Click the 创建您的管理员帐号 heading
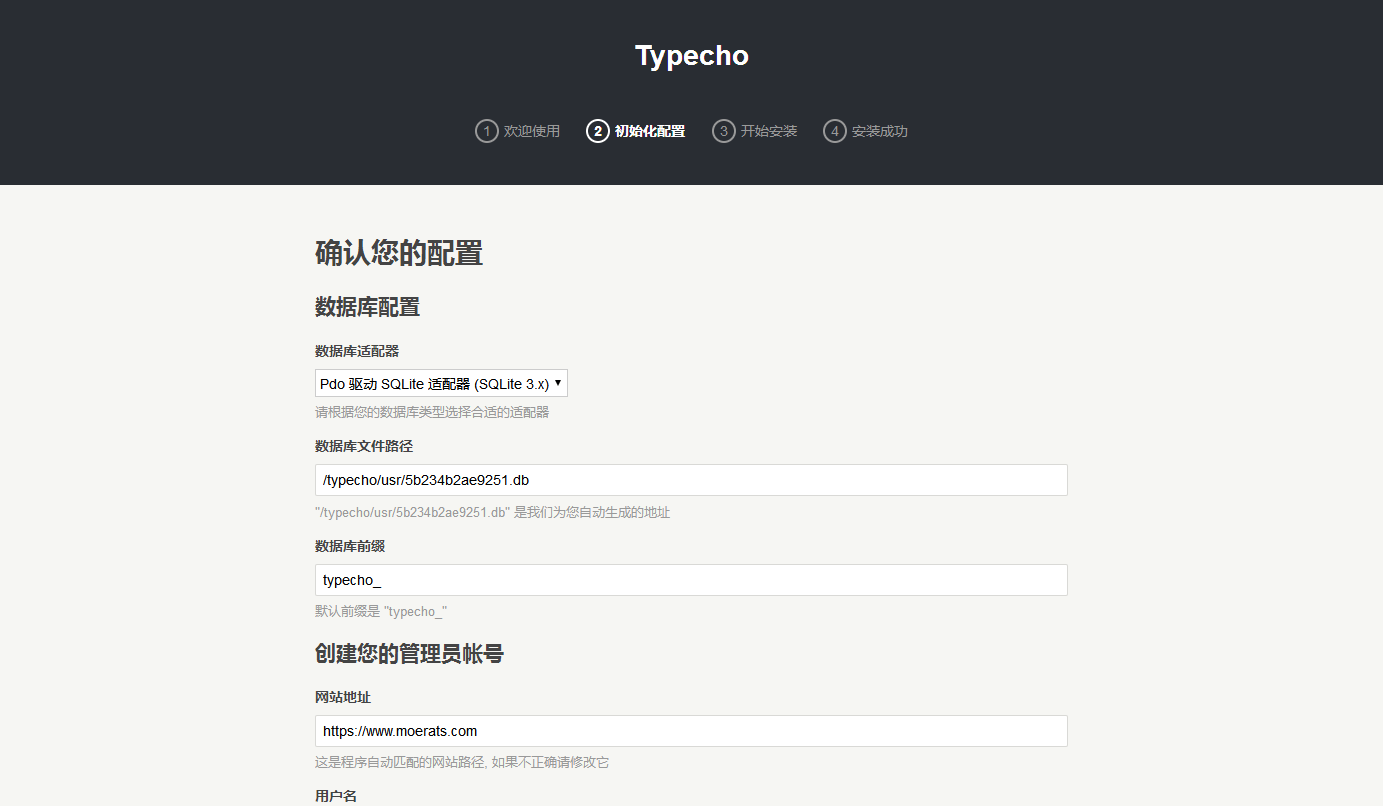This screenshot has height=806, width=1383. pyautogui.click(x=409, y=654)
